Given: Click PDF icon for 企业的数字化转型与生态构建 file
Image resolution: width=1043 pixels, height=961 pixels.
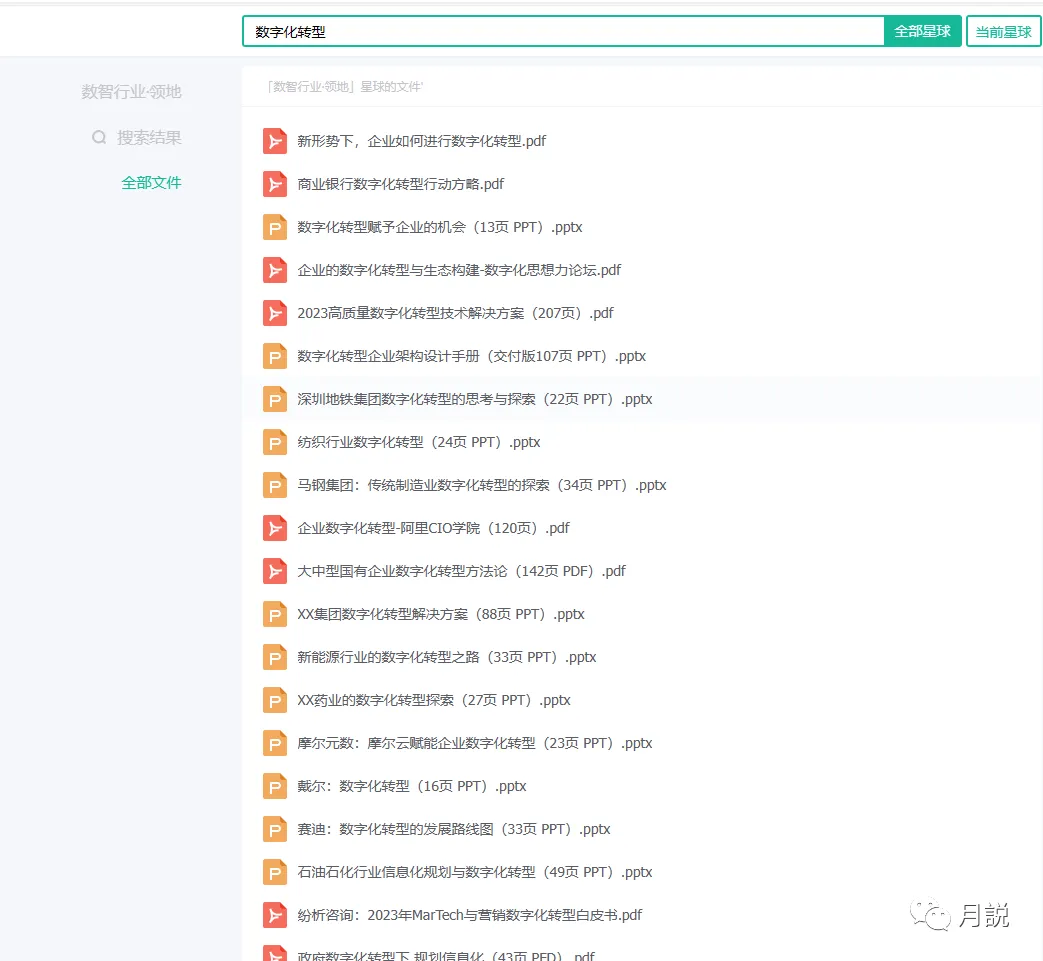Looking at the screenshot, I should point(275,270).
